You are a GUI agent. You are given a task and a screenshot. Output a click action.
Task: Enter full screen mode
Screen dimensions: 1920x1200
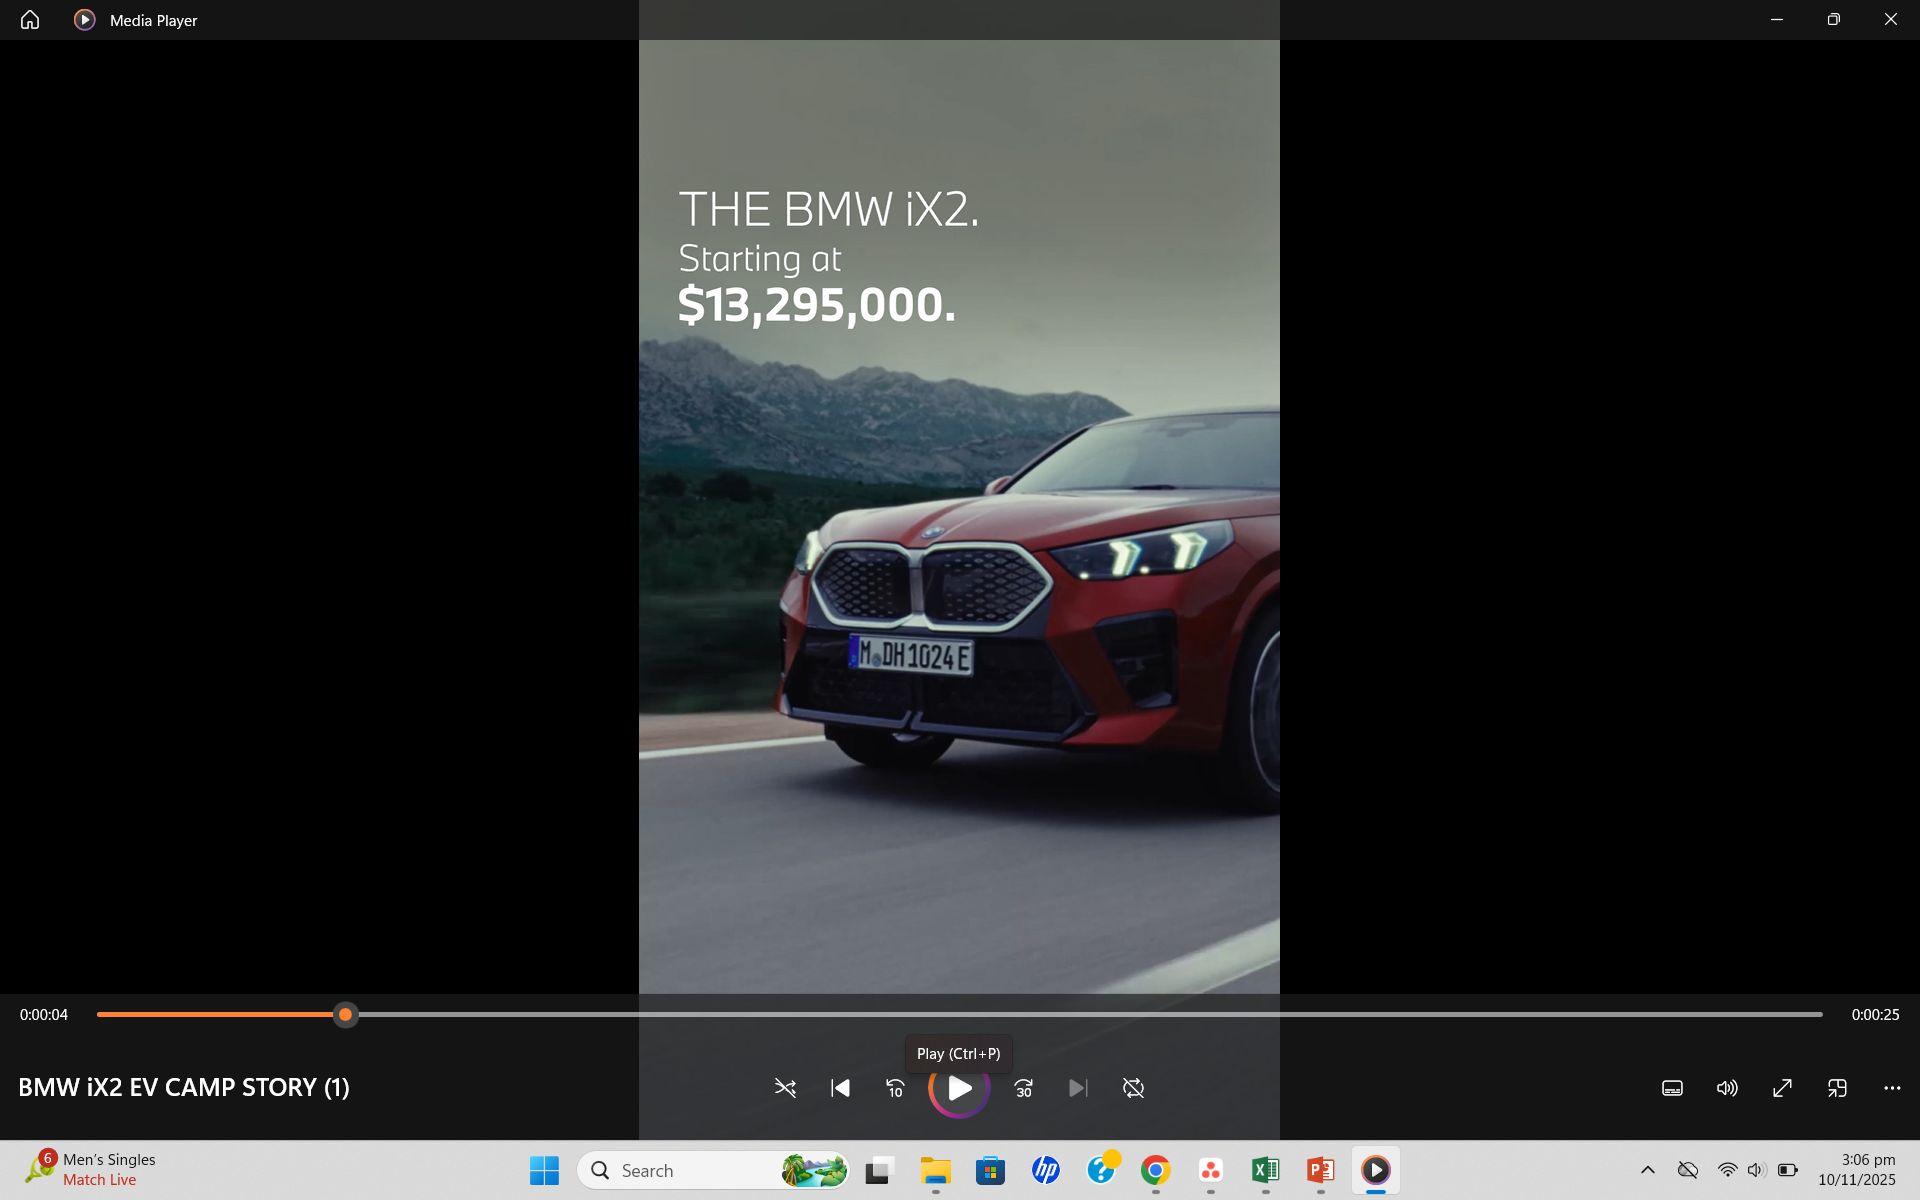pos(1782,1088)
